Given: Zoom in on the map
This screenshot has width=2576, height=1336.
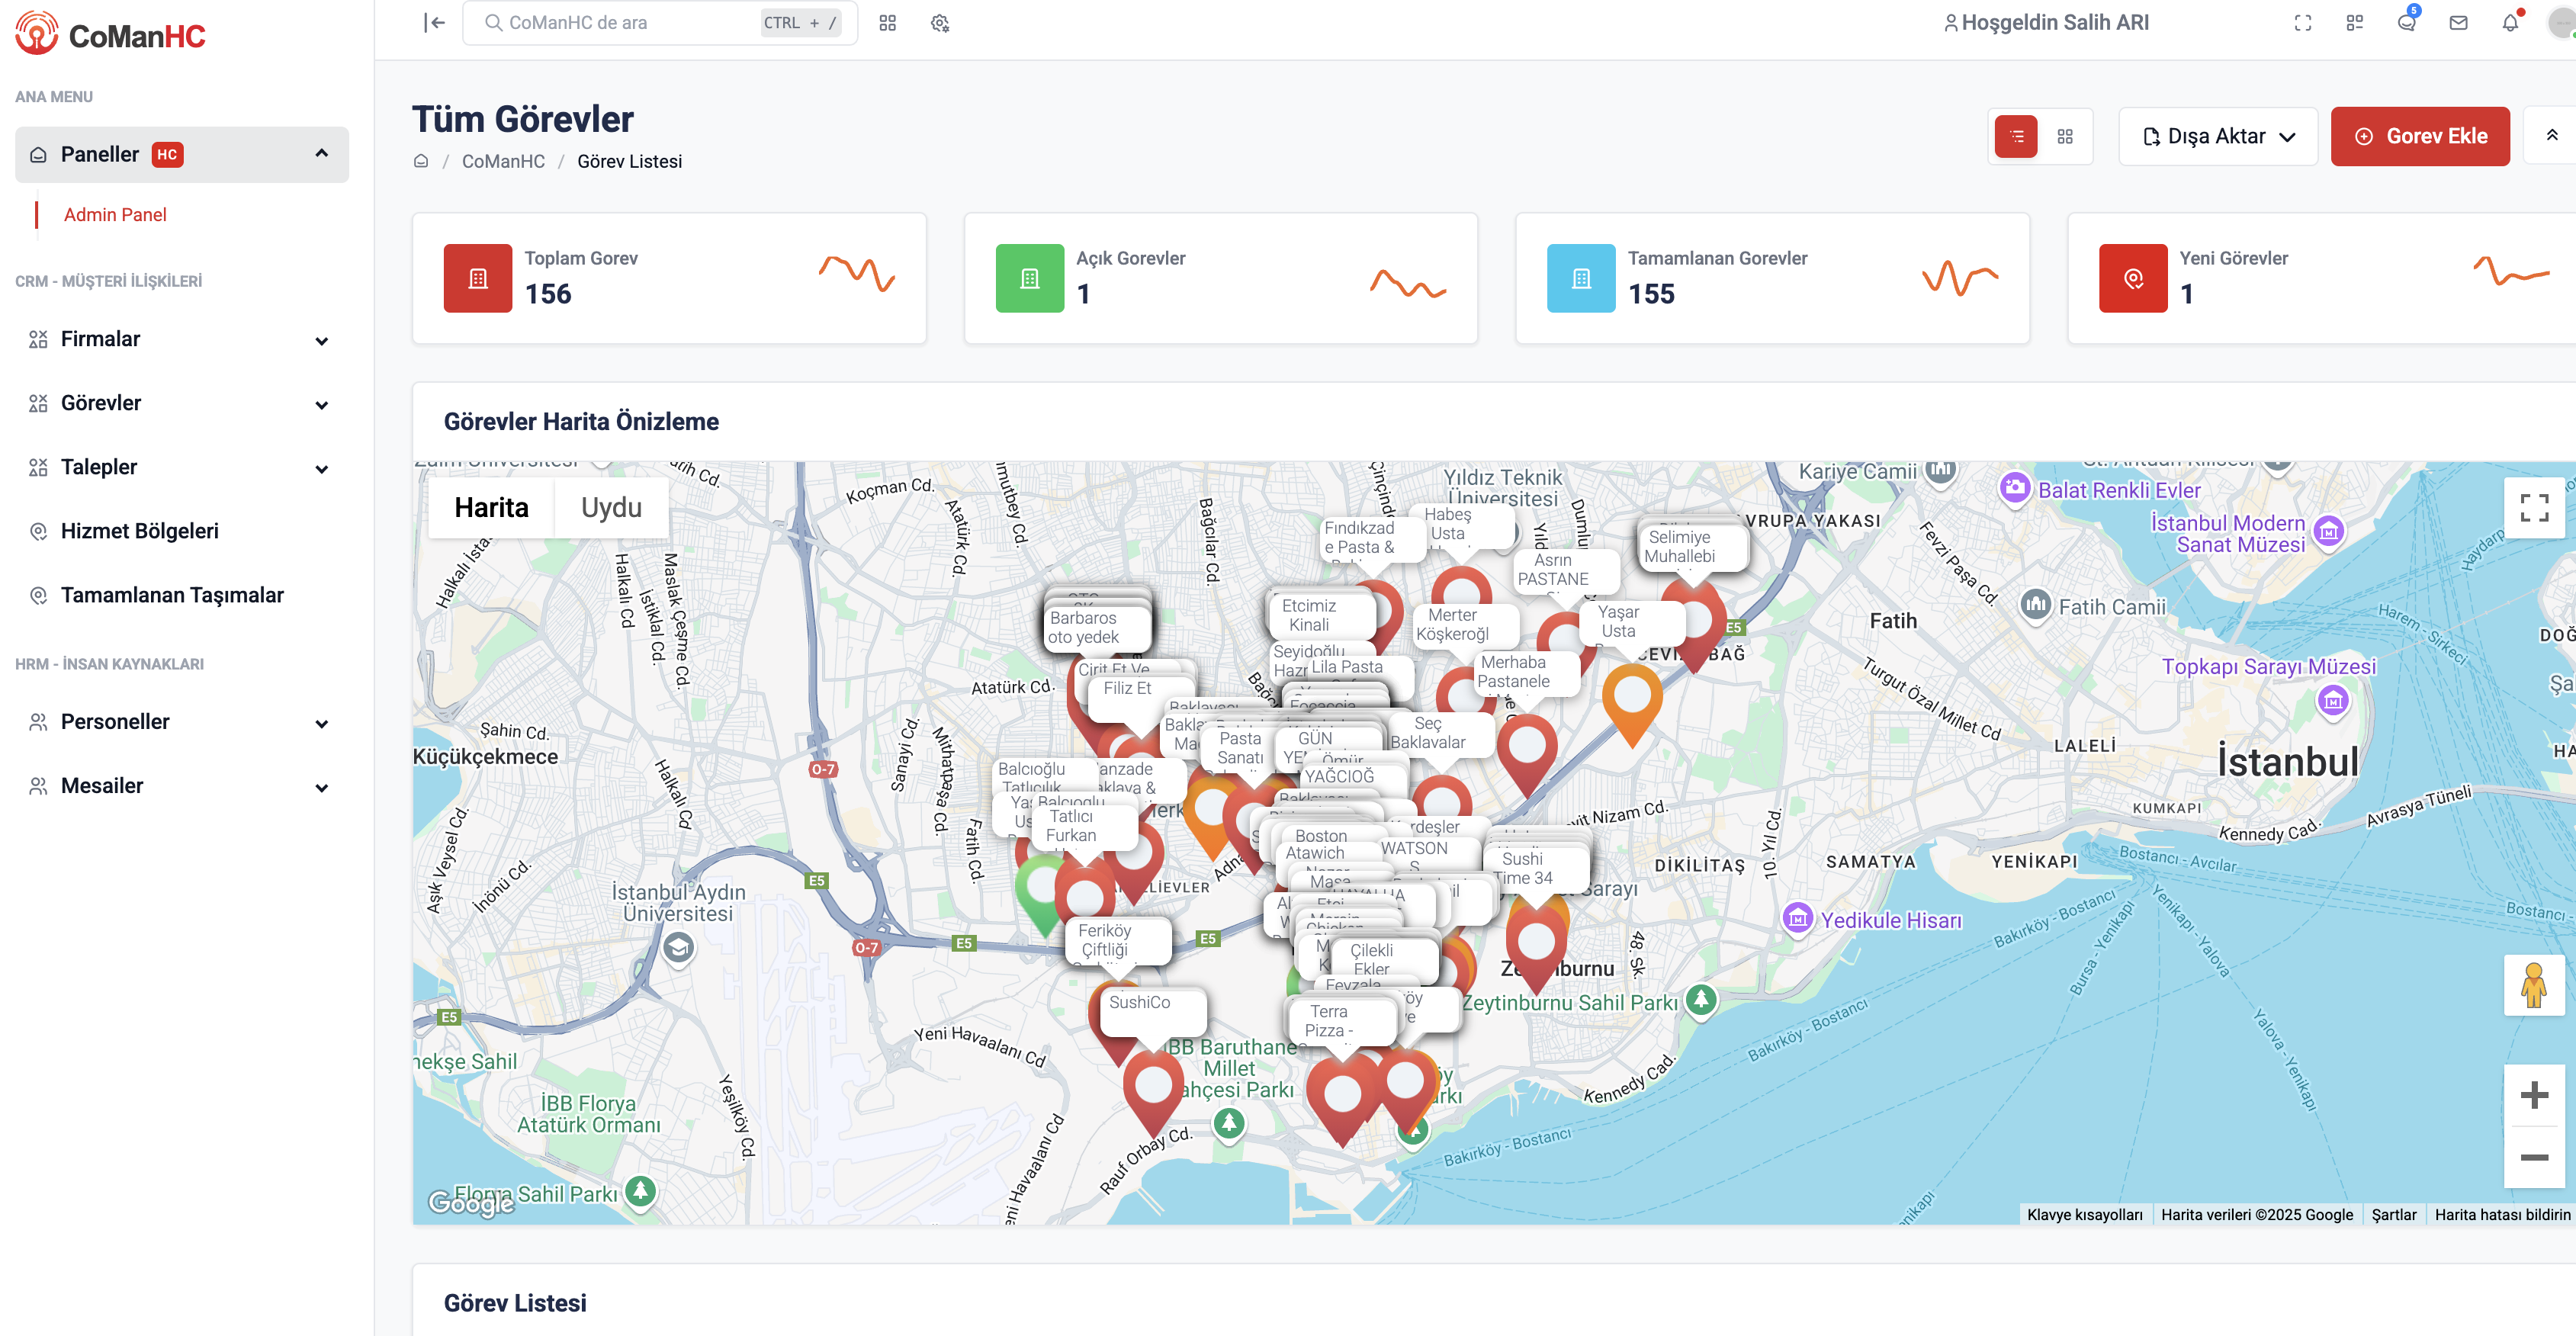Looking at the screenshot, I should (2534, 1095).
